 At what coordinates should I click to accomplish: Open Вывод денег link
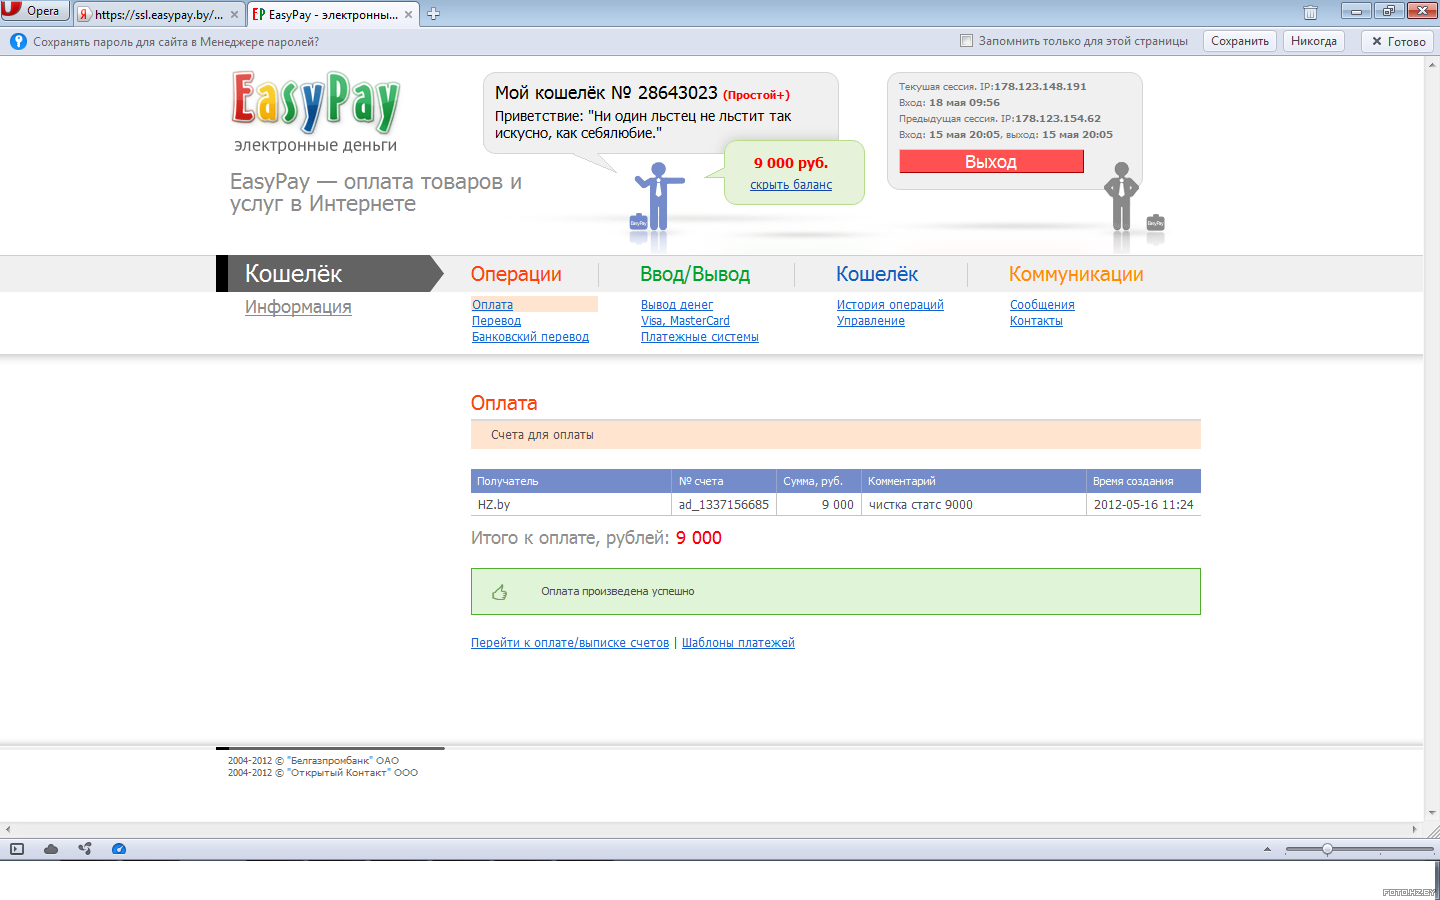pyautogui.click(x=677, y=305)
